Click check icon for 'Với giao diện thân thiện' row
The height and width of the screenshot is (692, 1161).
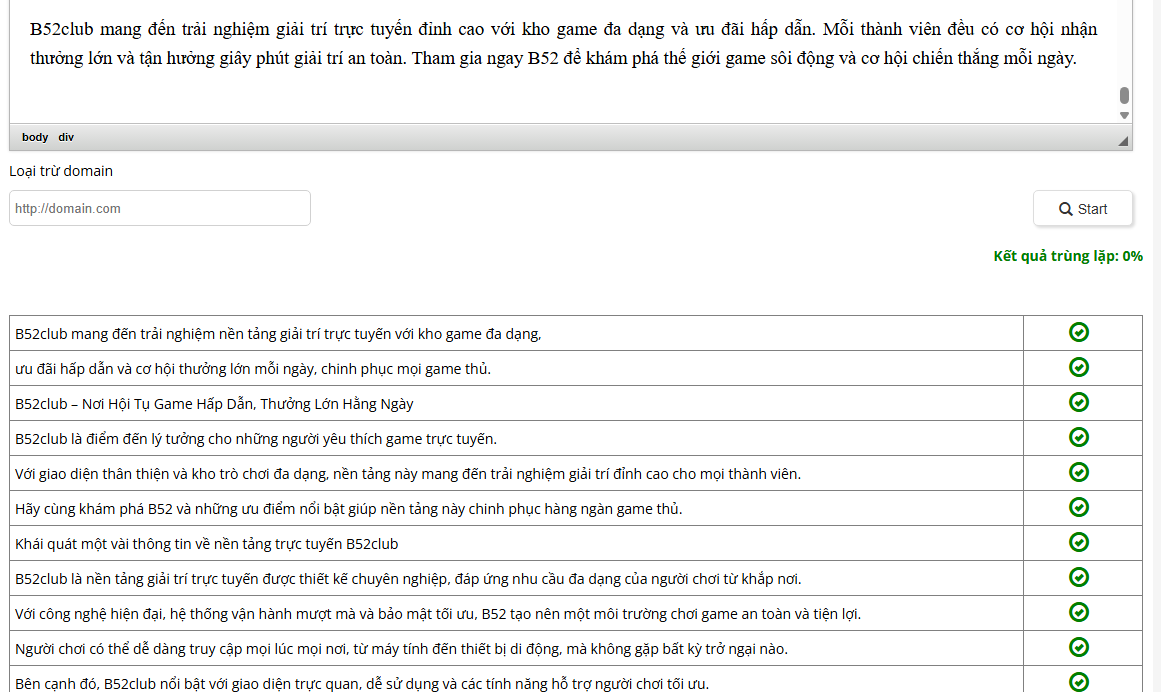coord(1079,472)
